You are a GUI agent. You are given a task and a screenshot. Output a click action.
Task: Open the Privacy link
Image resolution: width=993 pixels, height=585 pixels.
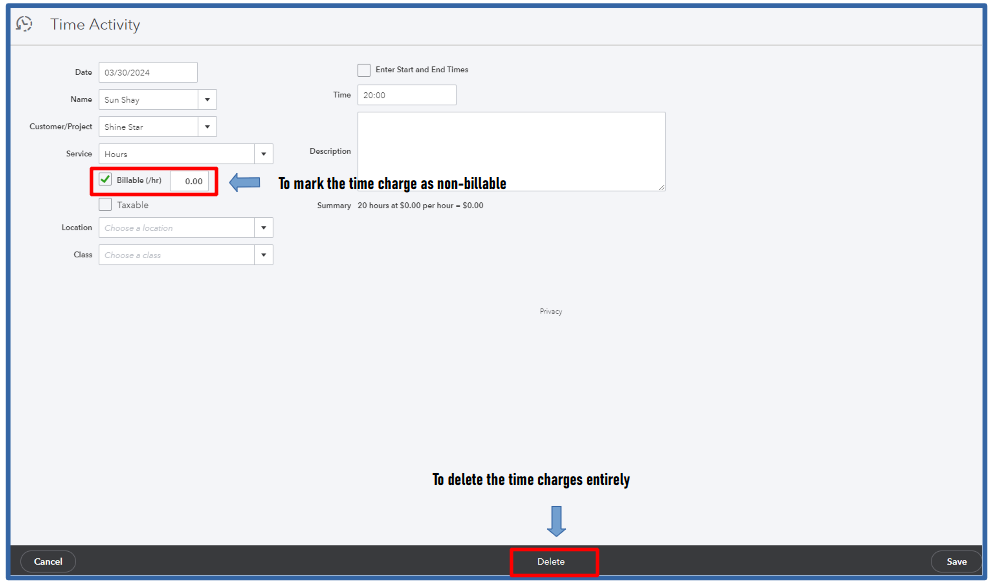(551, 311)
